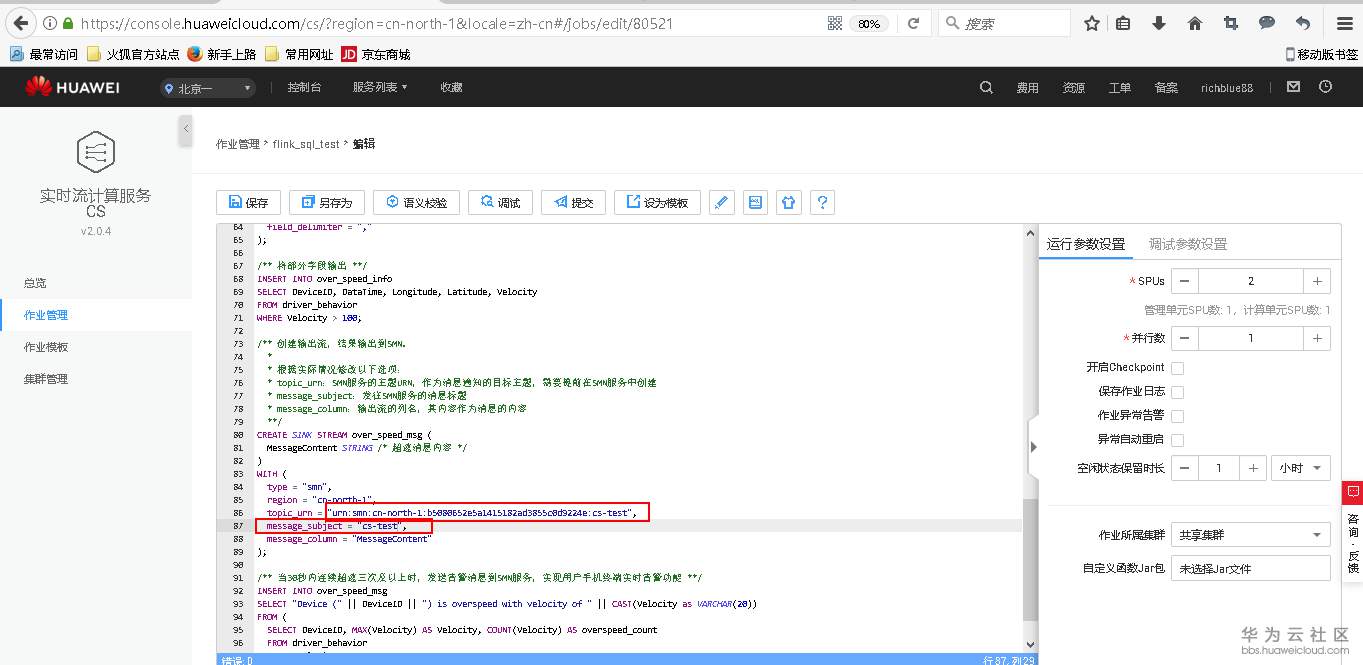Click the search magnifier in the header
Image resolution: width=1363 pixels, height=665 pixels.
click(x=986, y=87)
